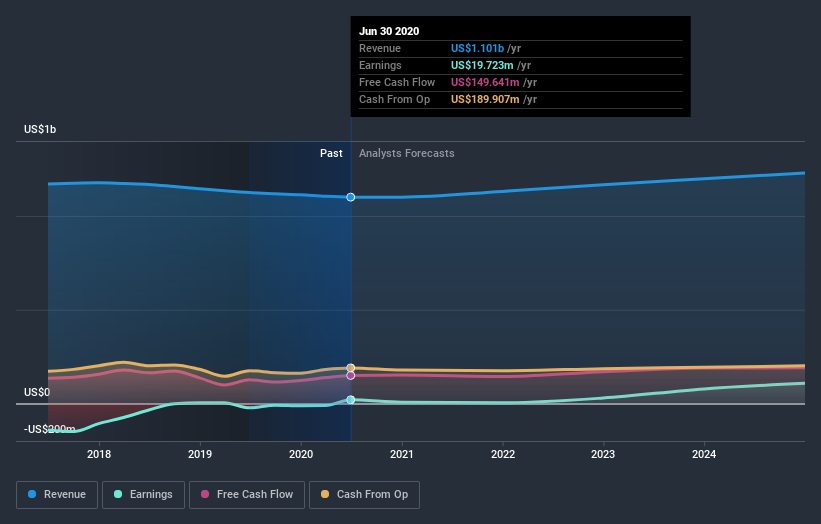Click the US$19.723m earnings value in tooltip
The image size is (821, 524).
(482, 65)
